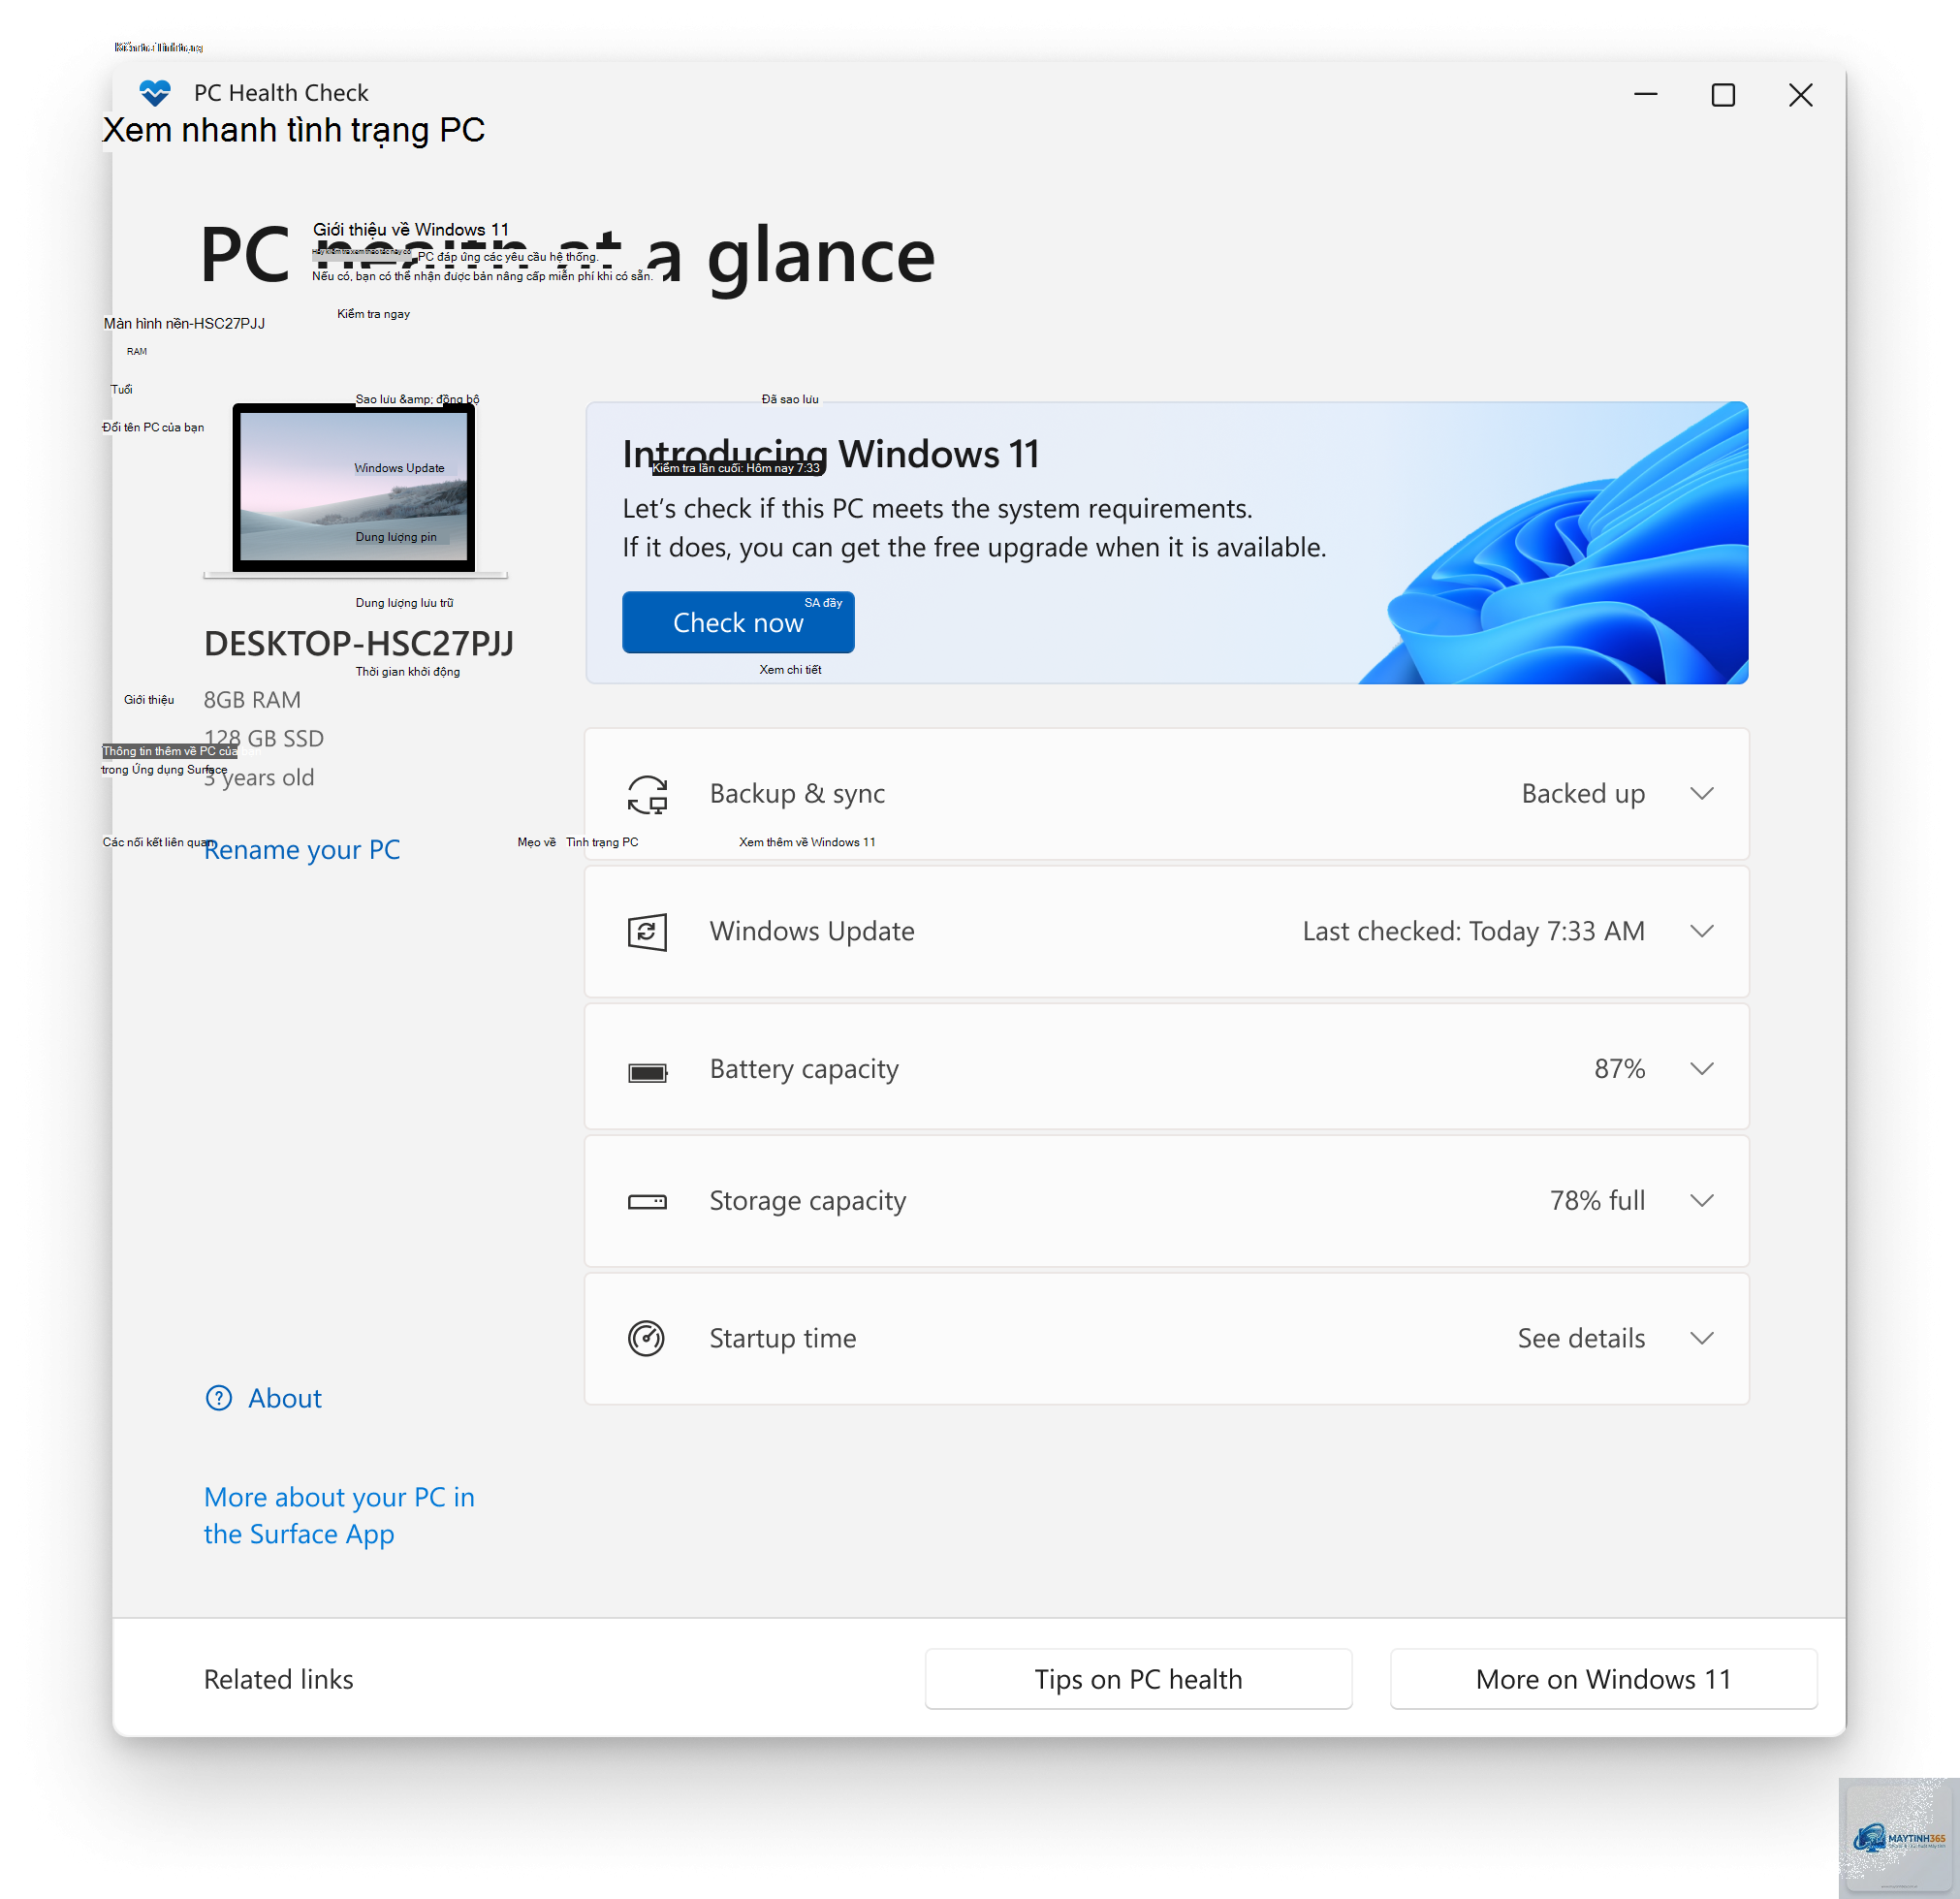Click the Storage capacity drive icon
Viewport: 1960px width, 1899px height.
647,1201
